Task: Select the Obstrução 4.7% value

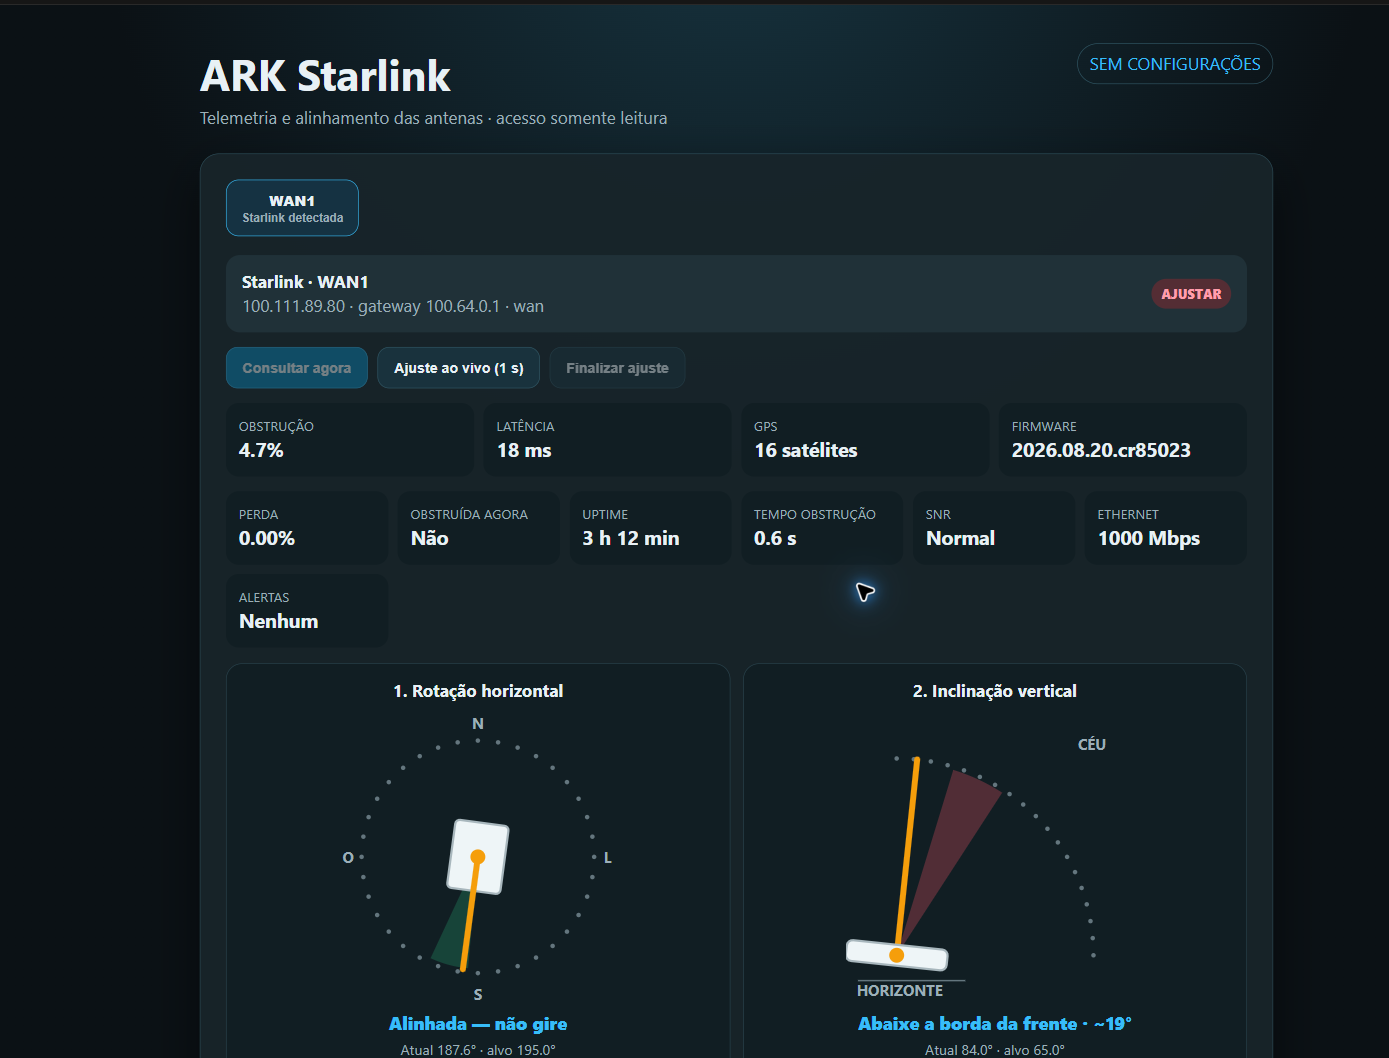Action: click(x=261, y=450)
